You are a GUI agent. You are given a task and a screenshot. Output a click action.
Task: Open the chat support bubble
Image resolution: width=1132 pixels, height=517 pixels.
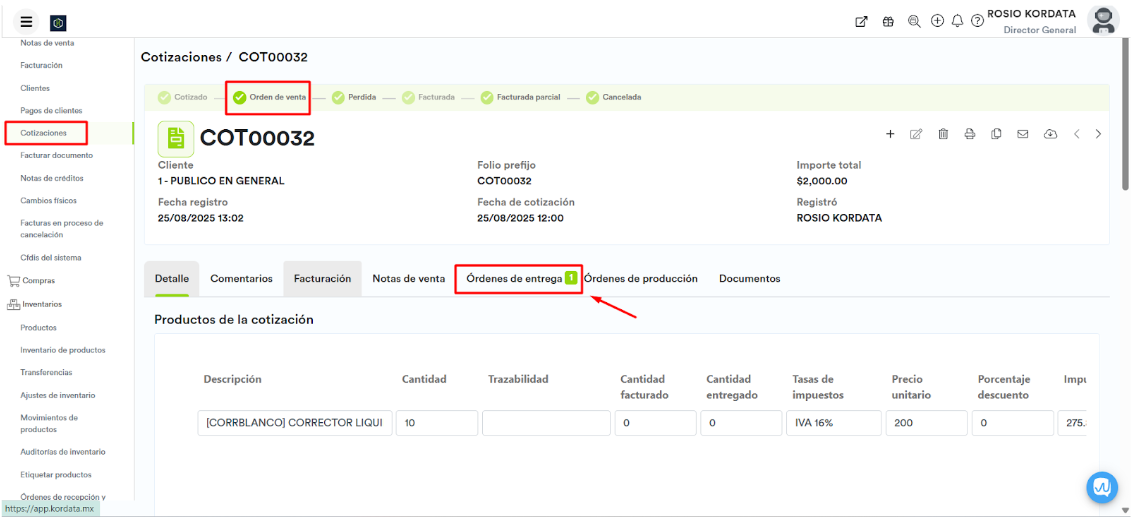pyautogui.click(x=1102, y=487)
